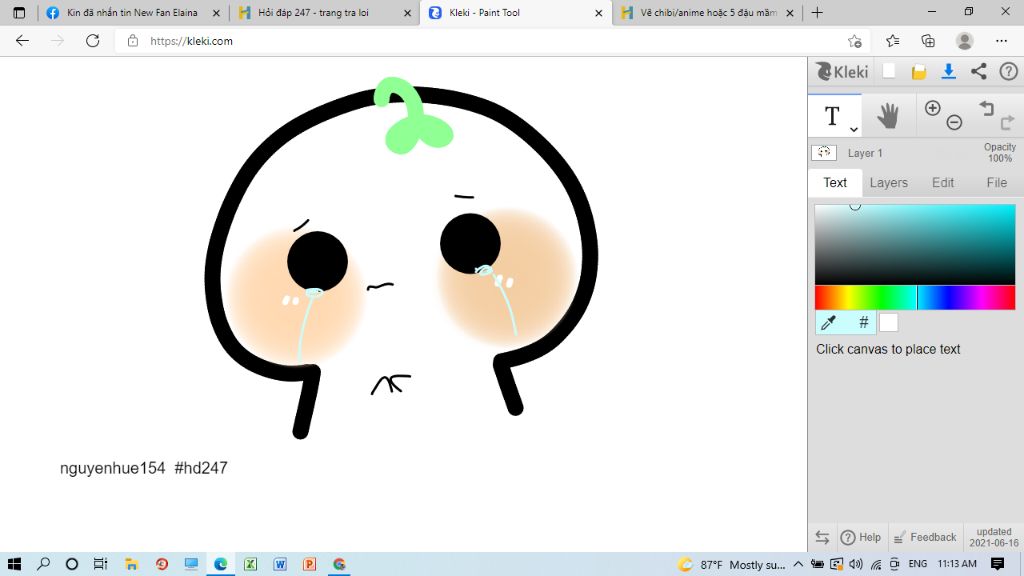Toggle panel side with swap arrows icon
1024x576 pixels.
click(822, 537)
